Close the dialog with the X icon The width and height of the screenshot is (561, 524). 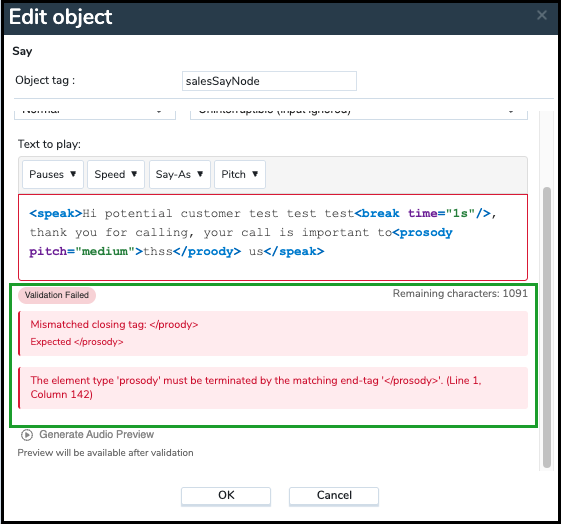542,15
